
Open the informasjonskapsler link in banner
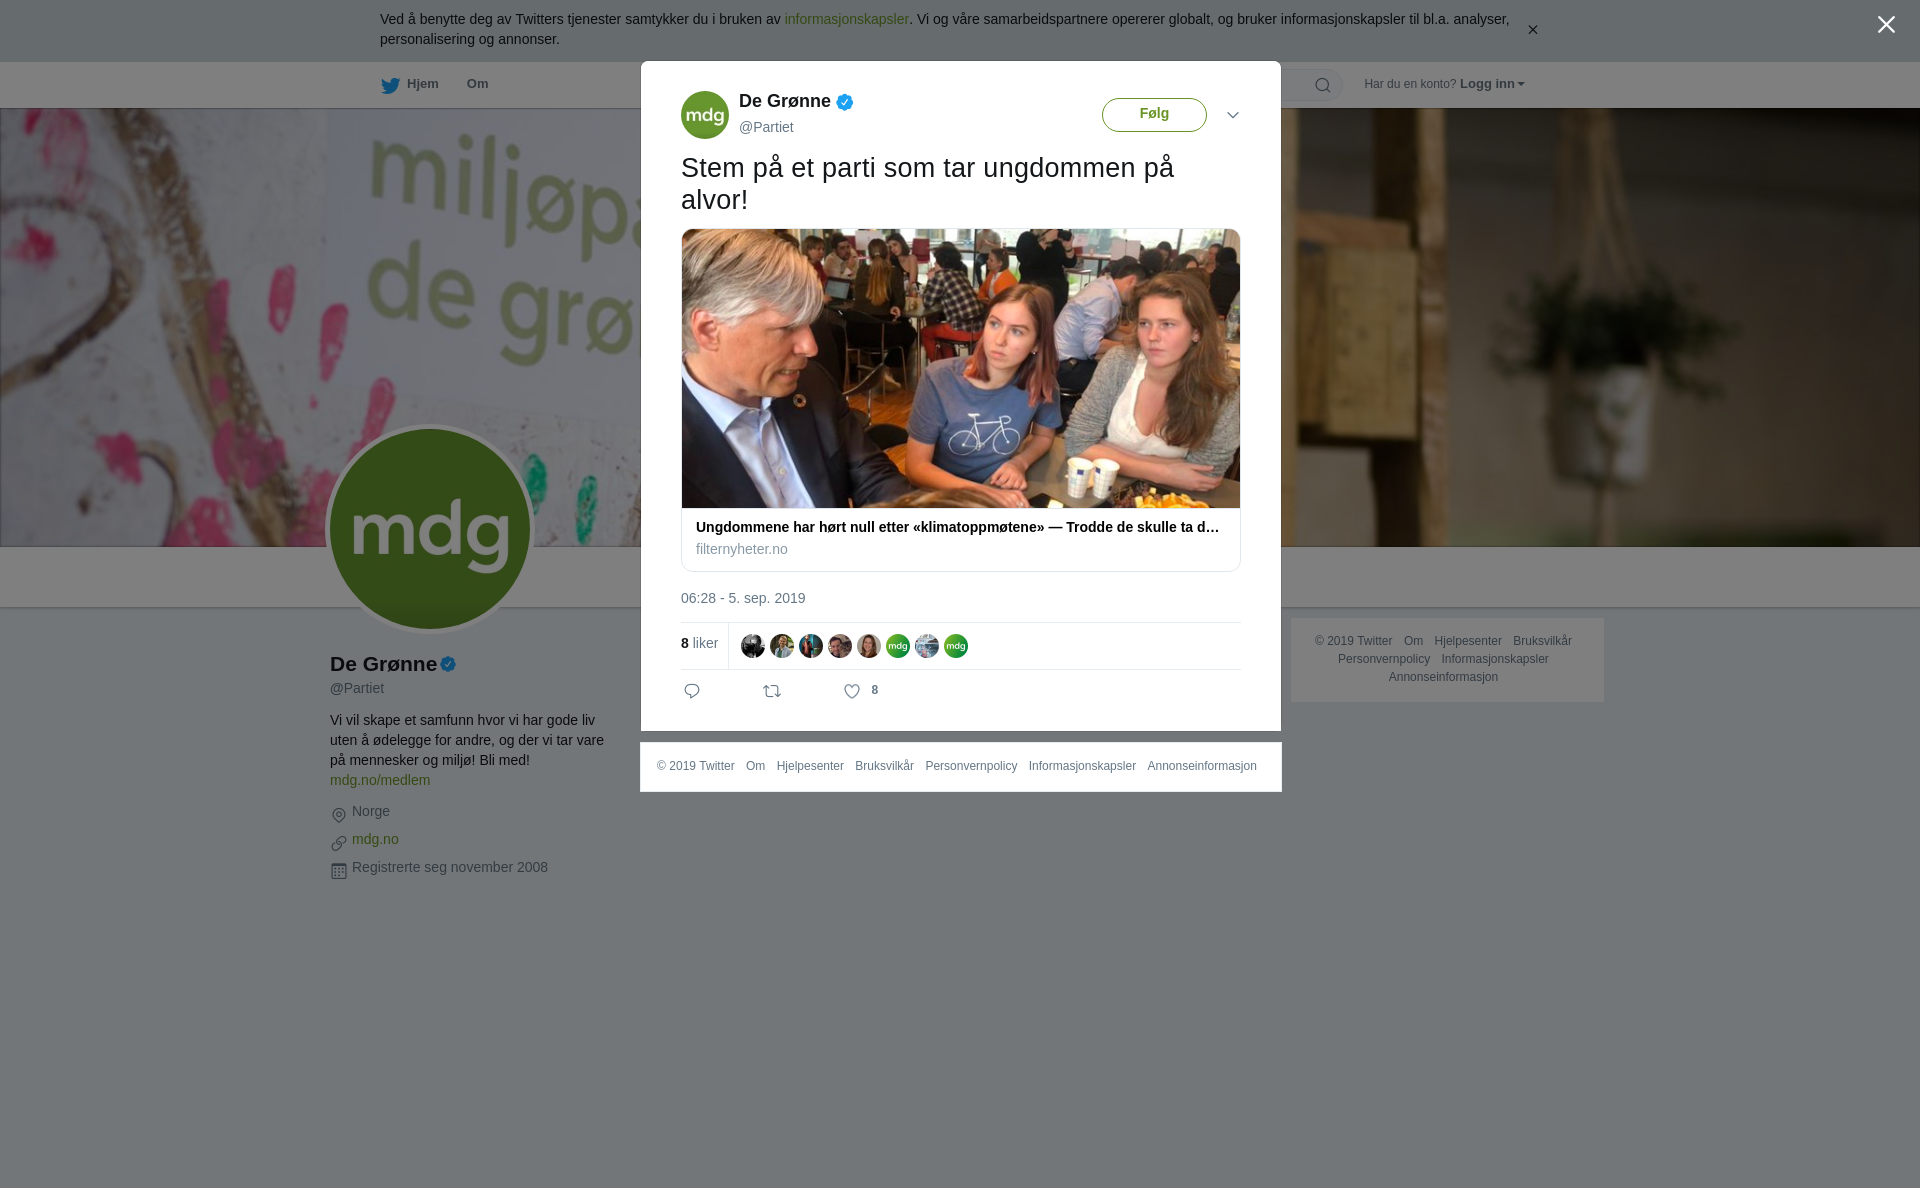pyautogui.click(x=846, y=19)
